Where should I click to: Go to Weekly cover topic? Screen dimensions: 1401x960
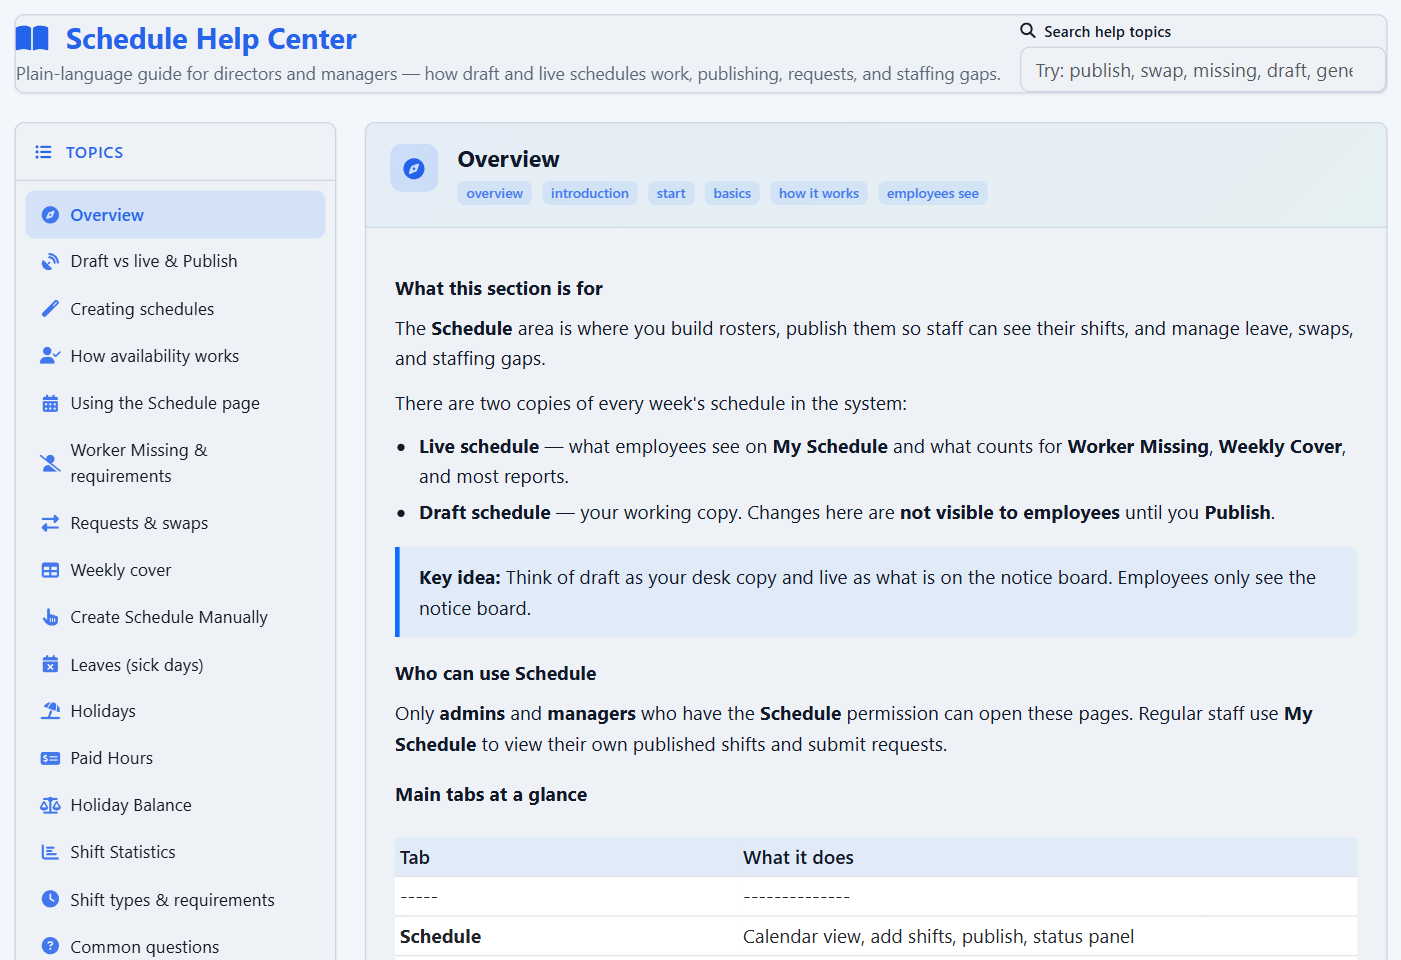[x=175, y=570]
